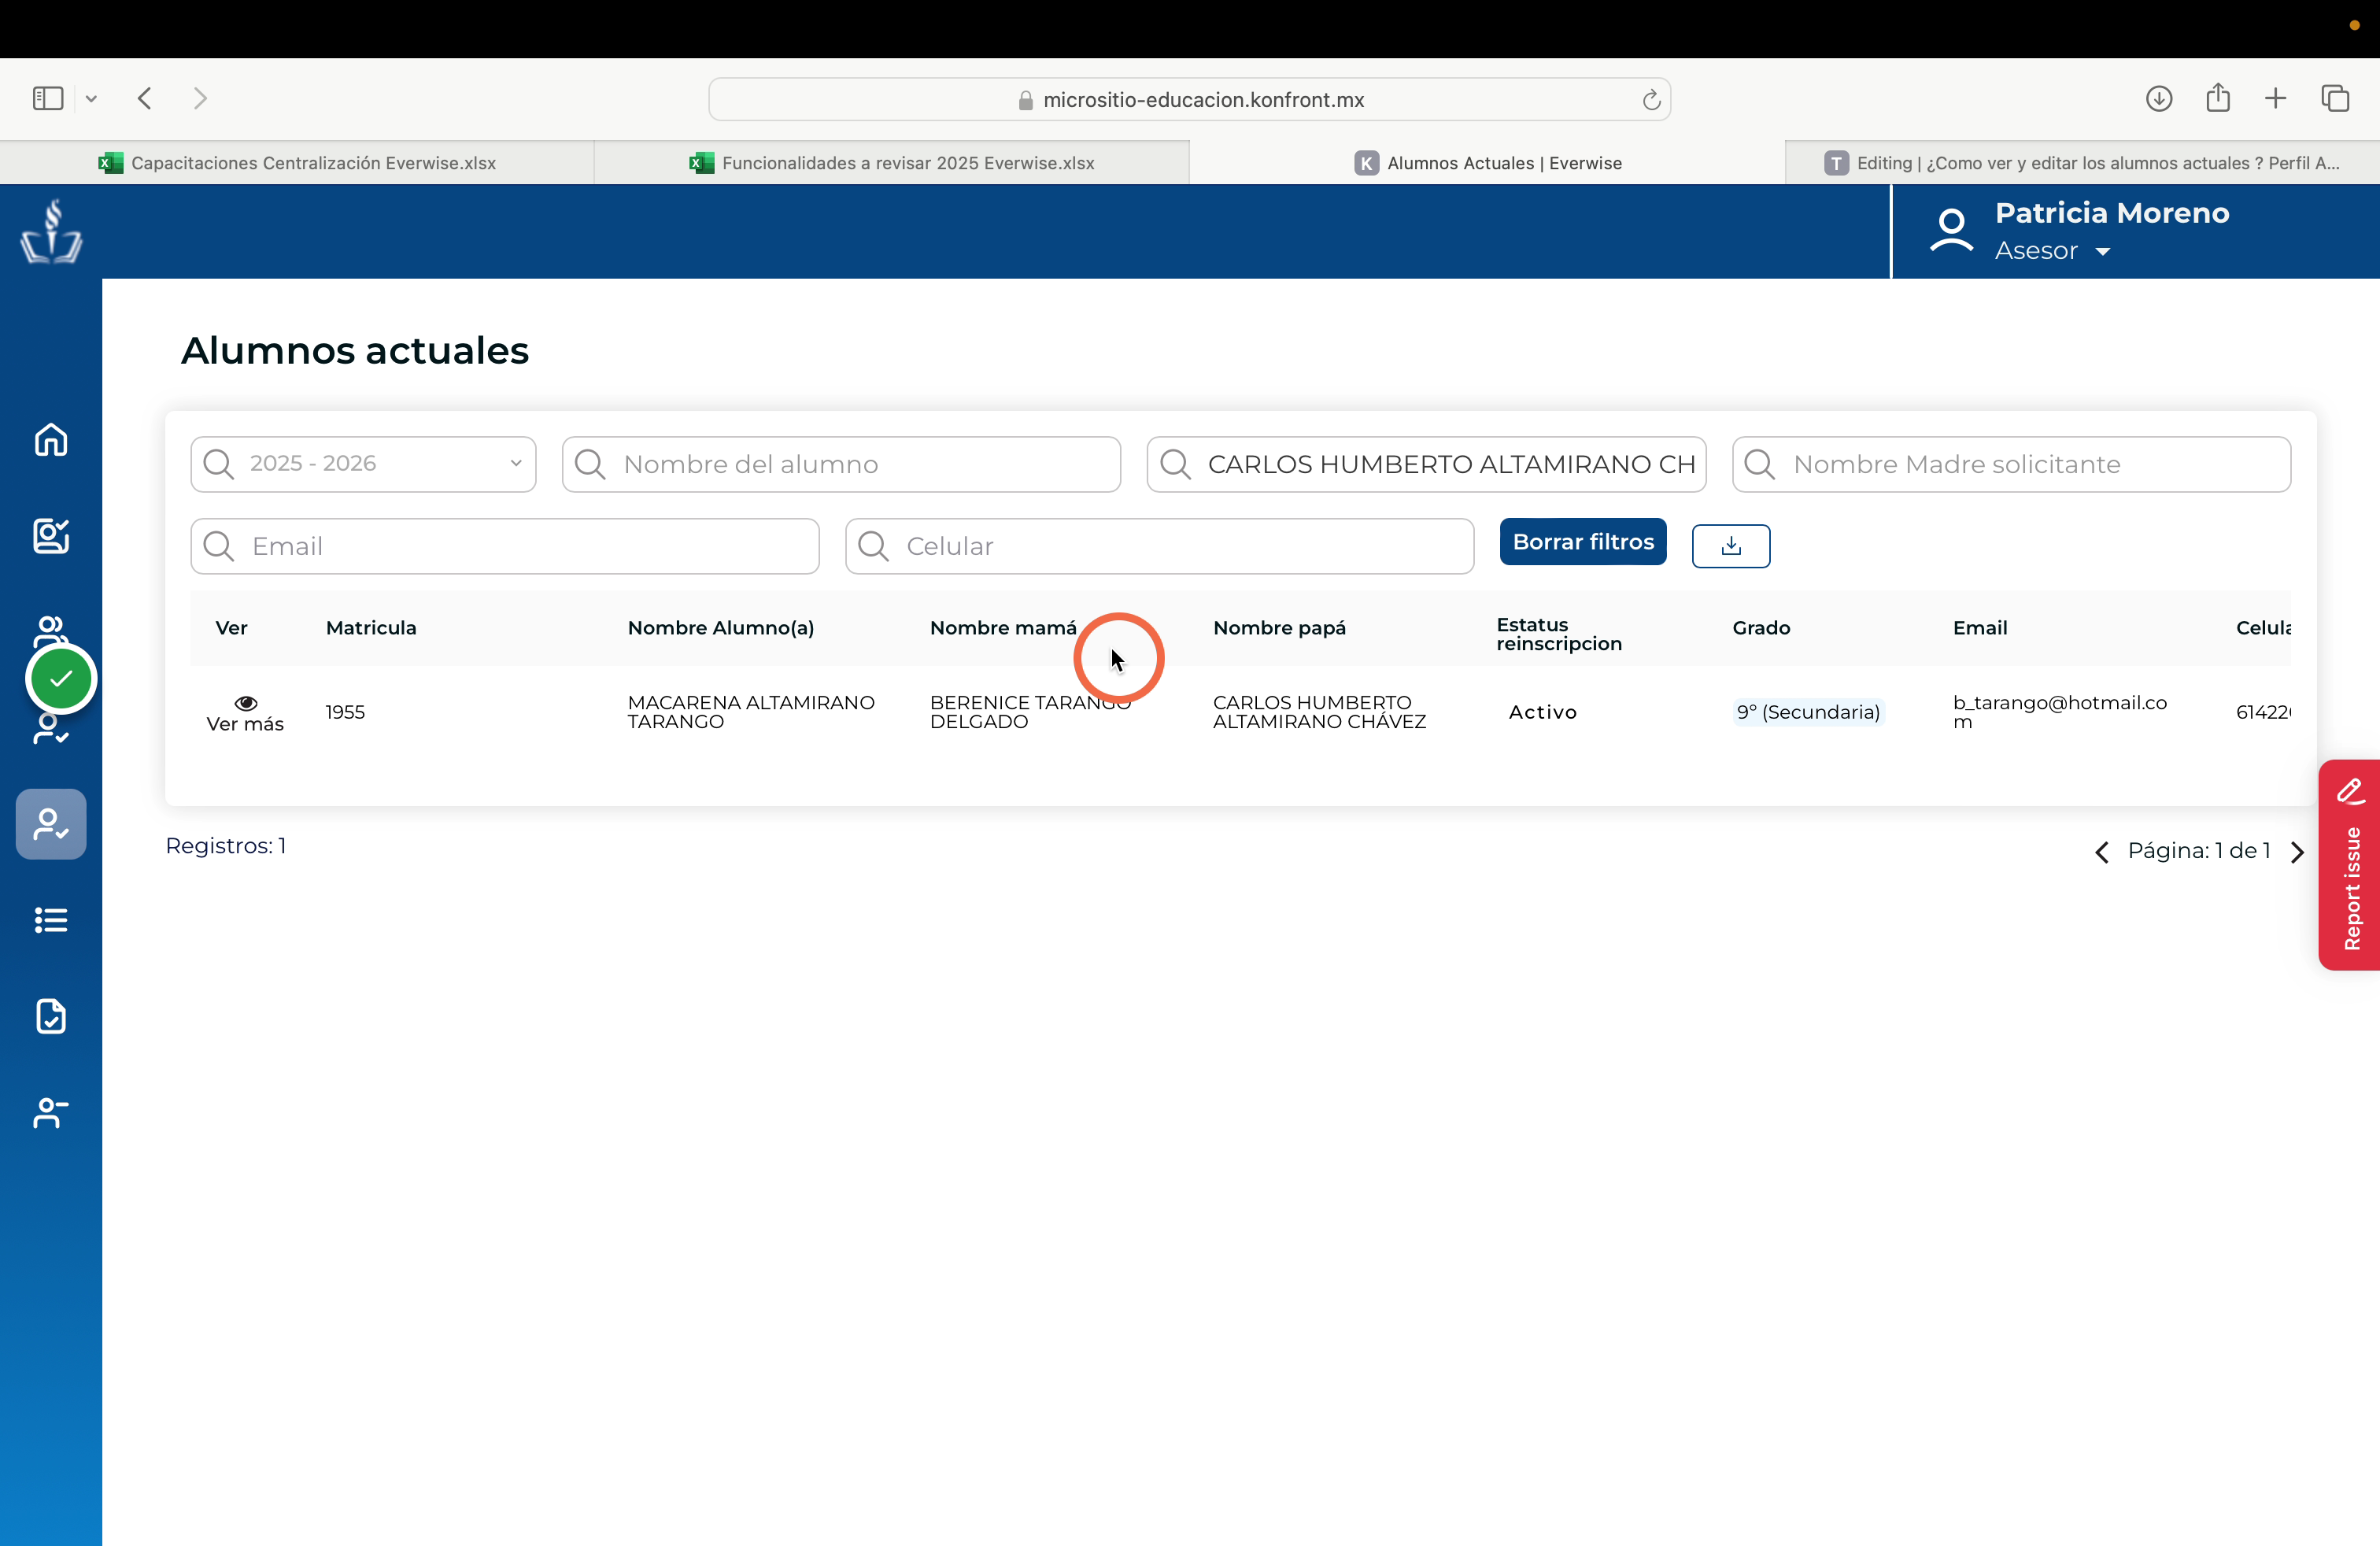The width and height of the screenshot is (2380, 1546).
Task: Click Borrar filtros button
Action: point(1583,542)
